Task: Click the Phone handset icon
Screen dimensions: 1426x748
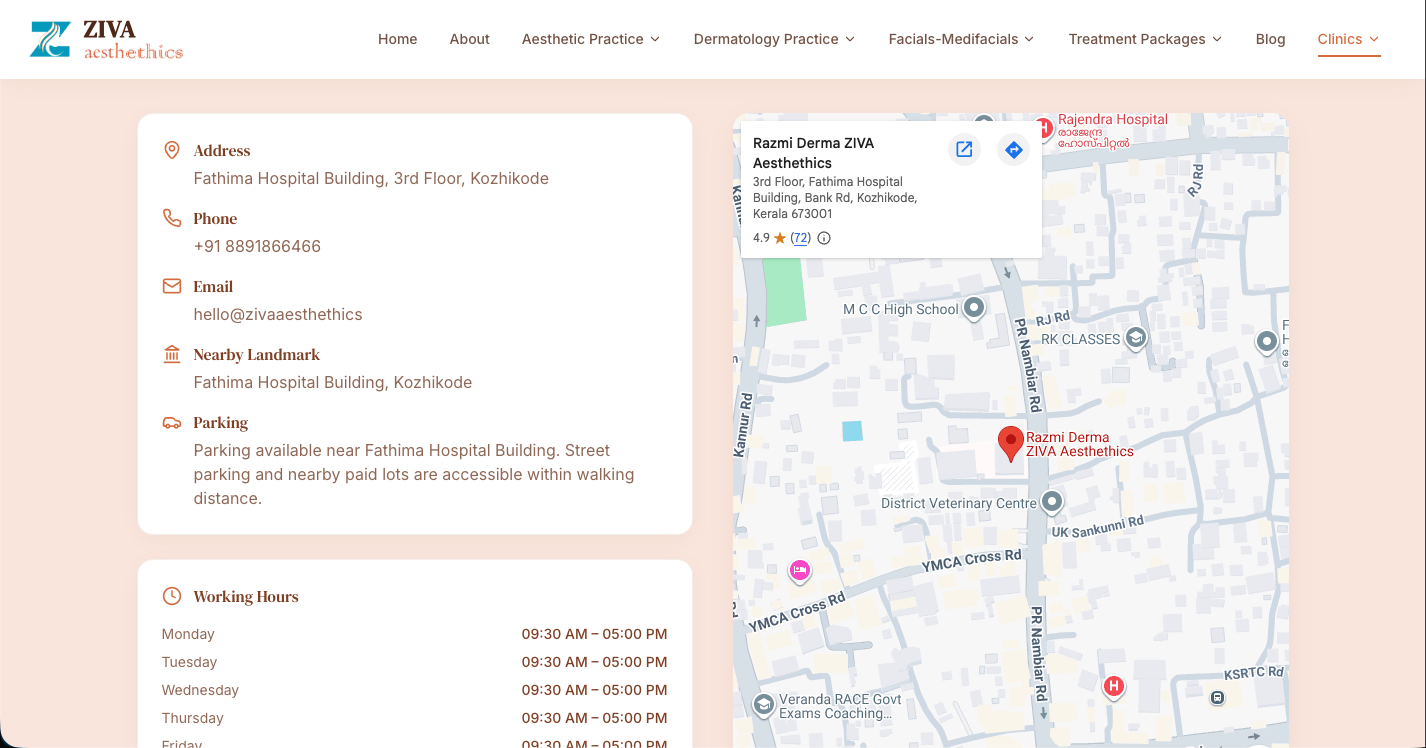Action: (x=172, y=218)
